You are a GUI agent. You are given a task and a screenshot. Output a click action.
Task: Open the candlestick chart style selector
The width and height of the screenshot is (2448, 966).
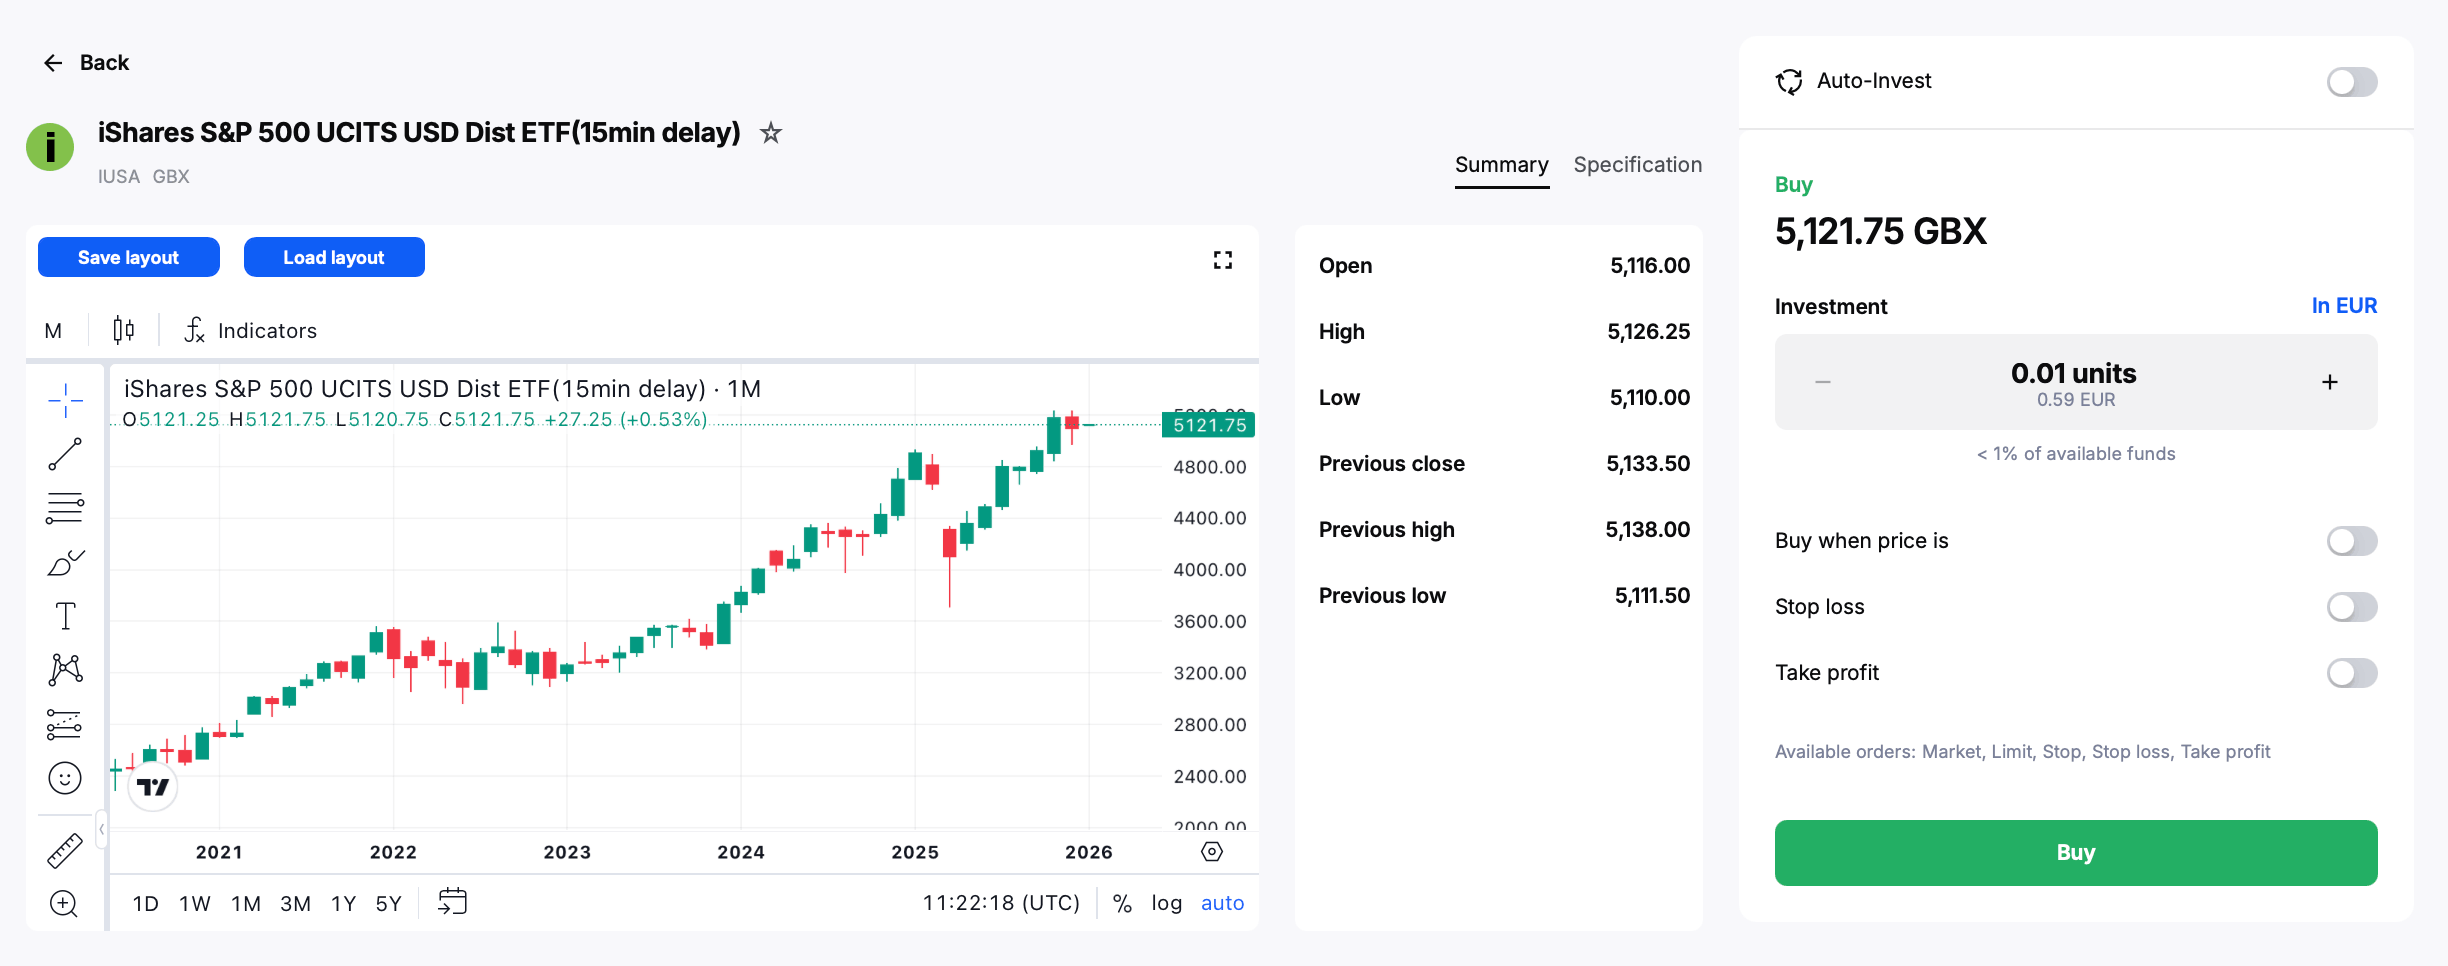123,330
